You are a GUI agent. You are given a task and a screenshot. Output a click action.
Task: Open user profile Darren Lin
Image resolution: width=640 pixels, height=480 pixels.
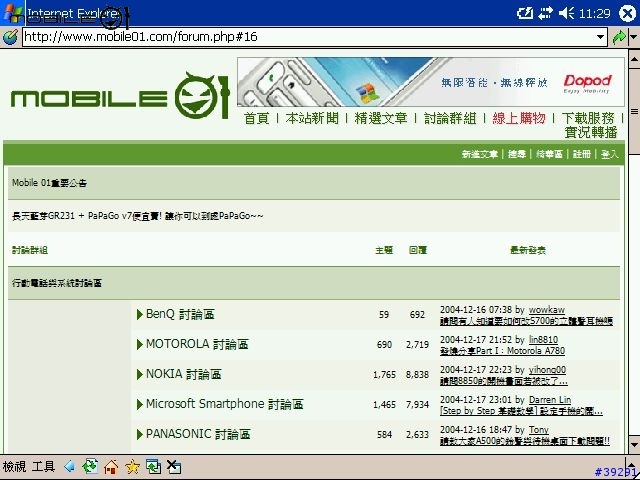click(550, 400)
